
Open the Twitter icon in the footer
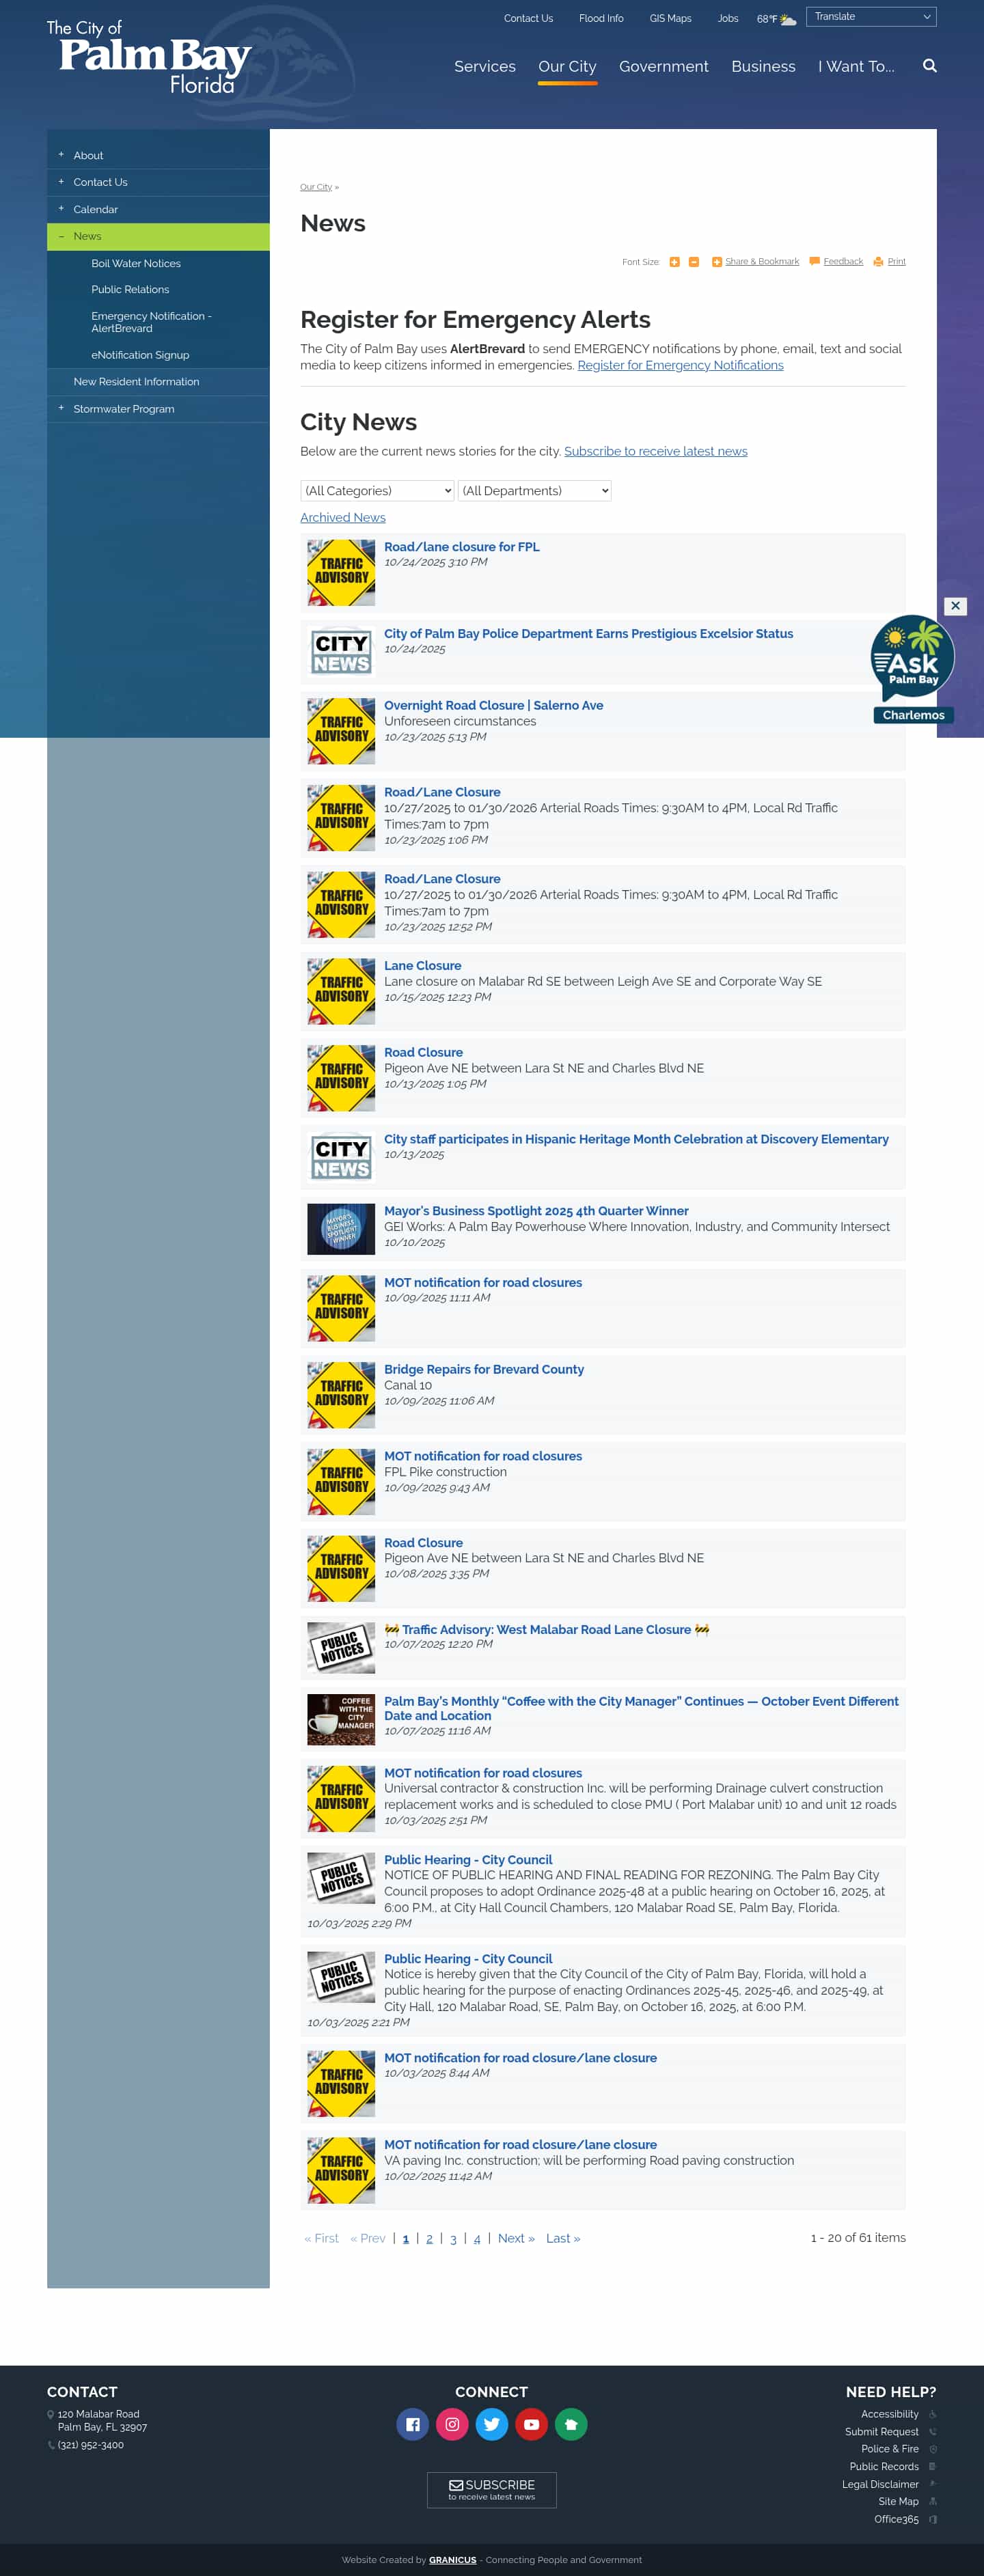point(491,2424)
